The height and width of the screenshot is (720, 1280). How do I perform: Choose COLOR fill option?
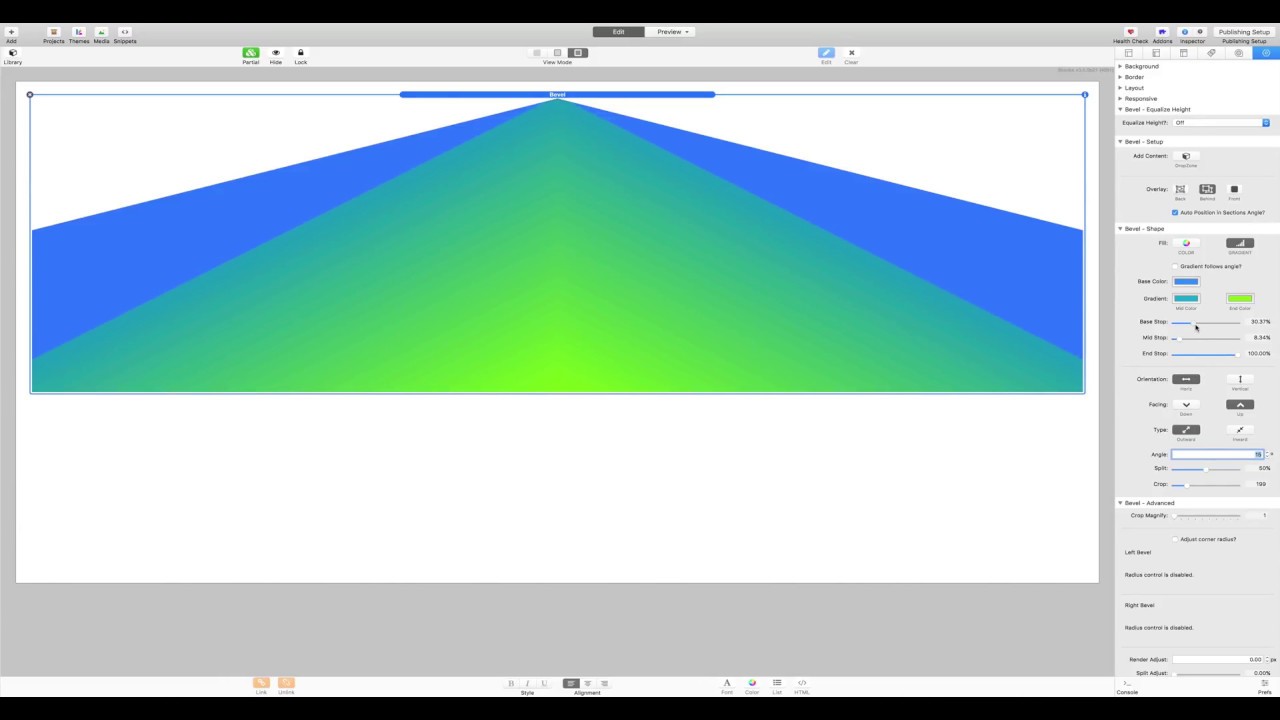(1186, 243)
